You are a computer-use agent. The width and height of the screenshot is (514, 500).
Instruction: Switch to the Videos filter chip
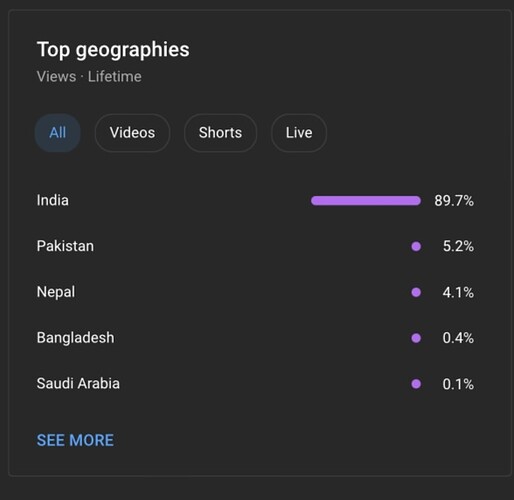point(132,133)
